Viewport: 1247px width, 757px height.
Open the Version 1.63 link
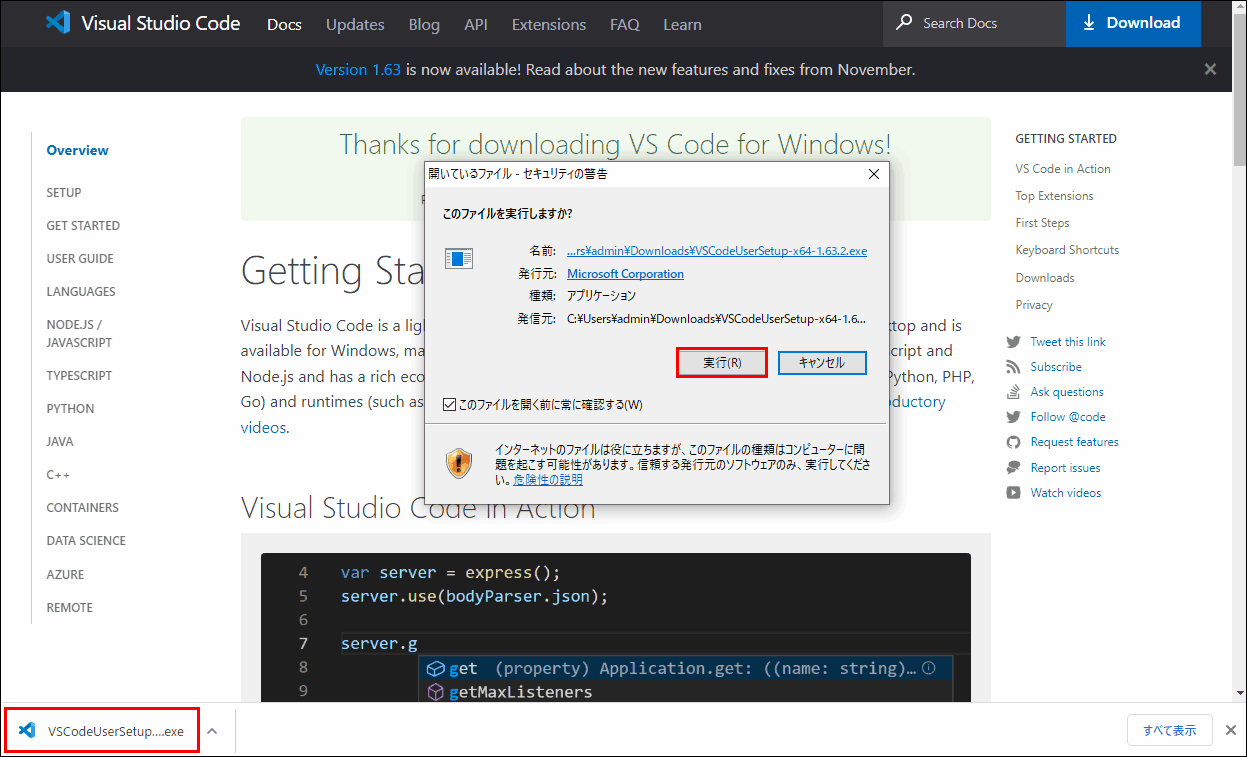[x=358, y=69]
